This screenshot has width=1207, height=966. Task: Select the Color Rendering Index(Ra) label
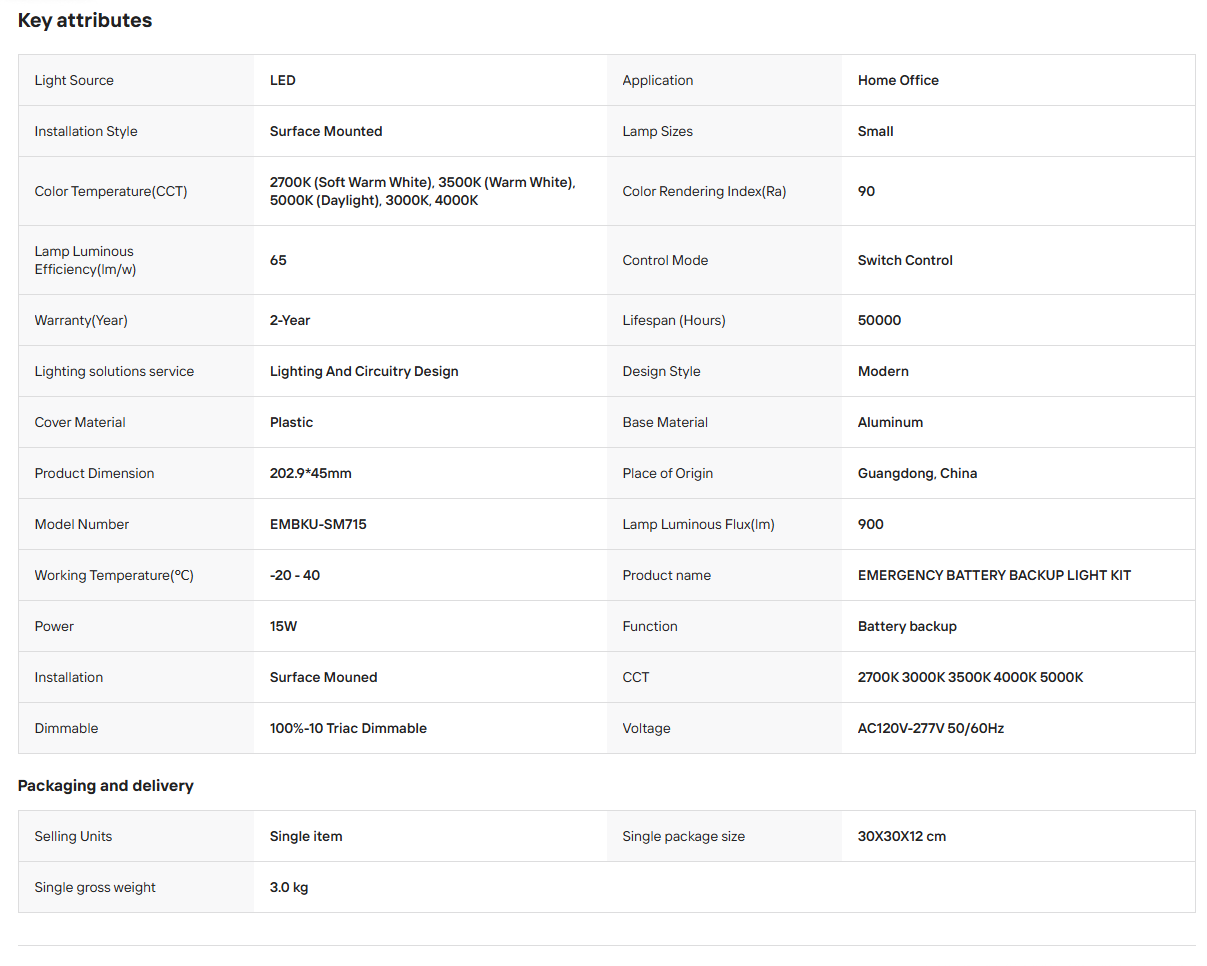[x=704, y=191]
